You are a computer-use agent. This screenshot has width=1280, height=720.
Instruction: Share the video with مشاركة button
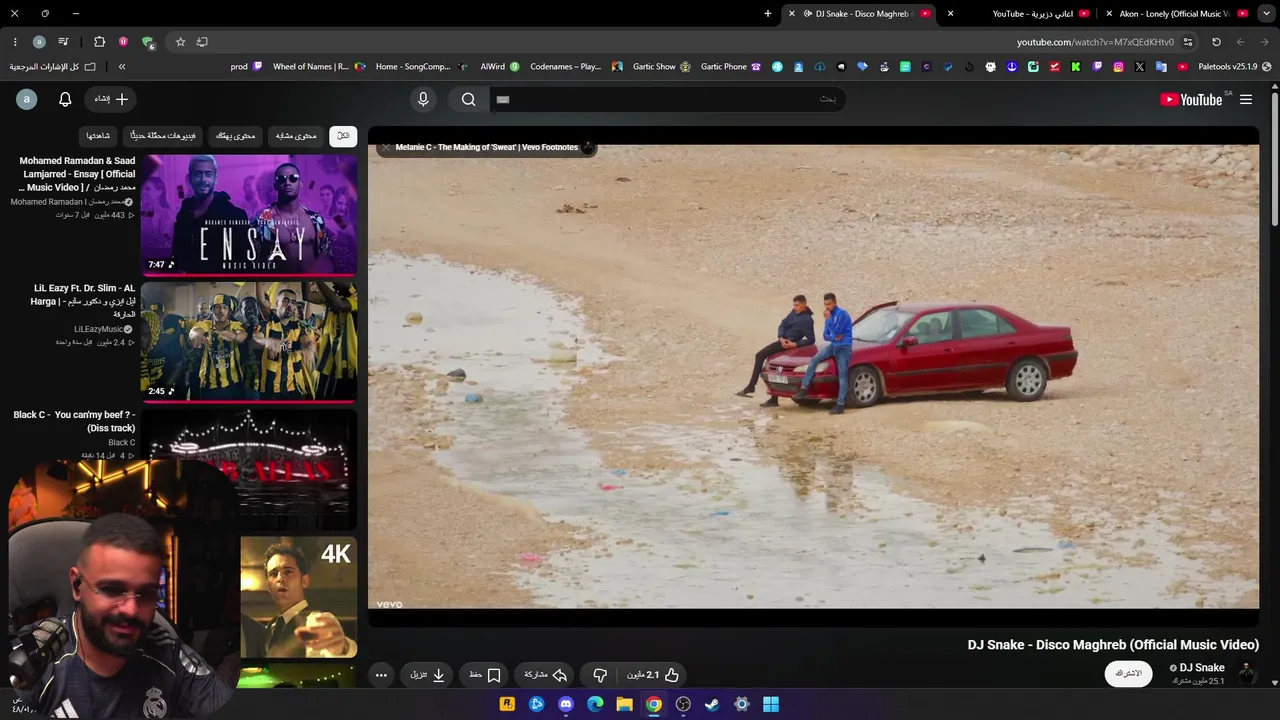[546, 675]
